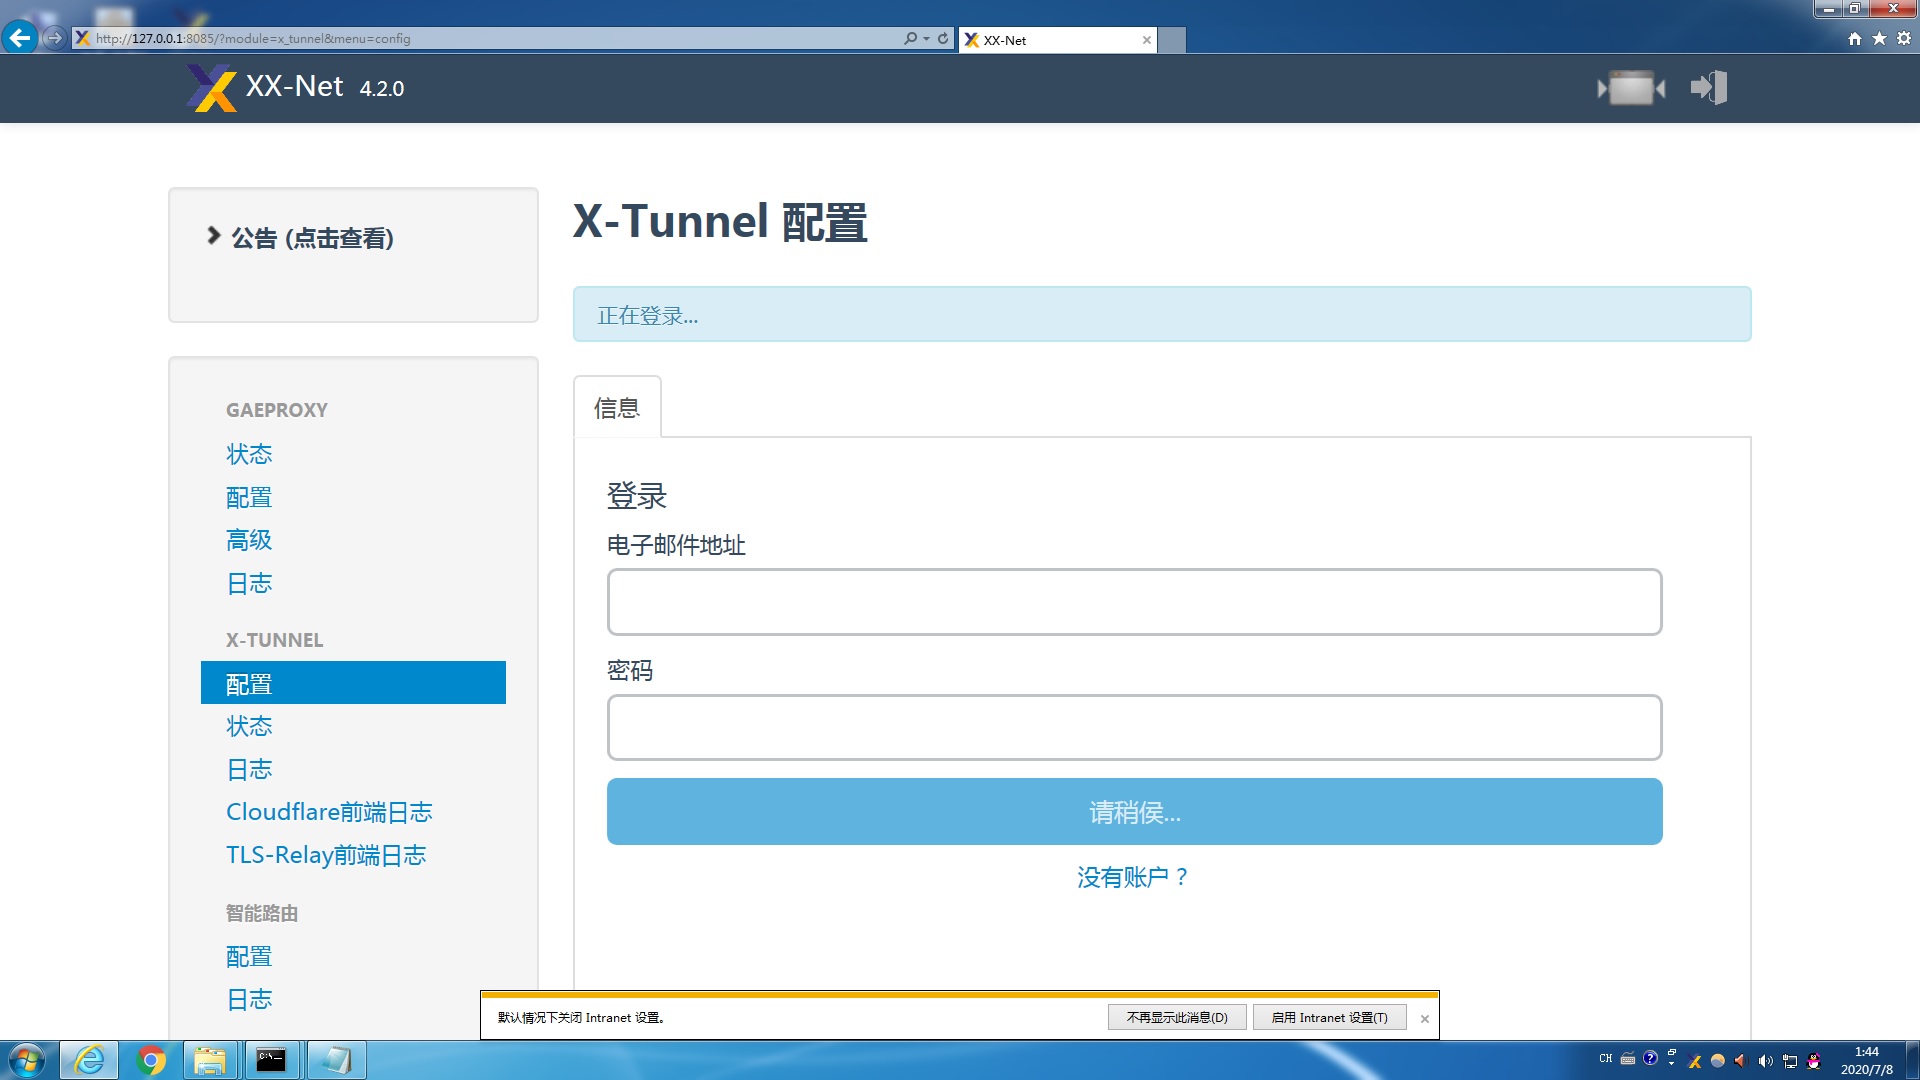Click the 电子邮件地址 input field
1920x1080 pixels.
[1132, 601]
